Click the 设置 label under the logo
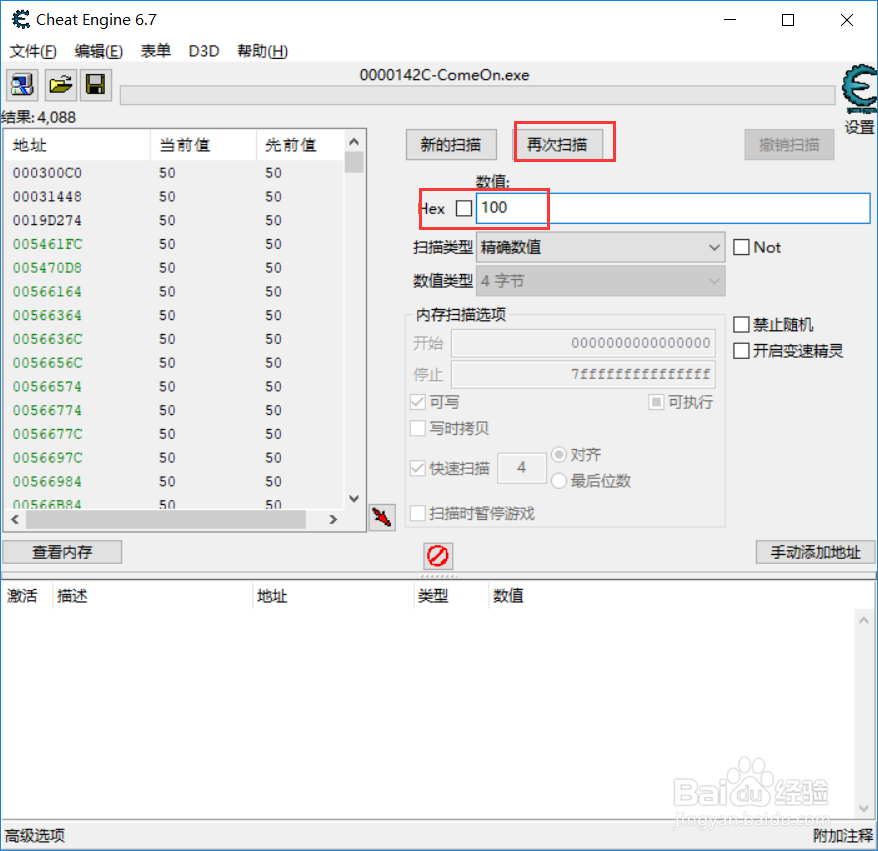Screen dimensions: 878x851 coord(860,127)
